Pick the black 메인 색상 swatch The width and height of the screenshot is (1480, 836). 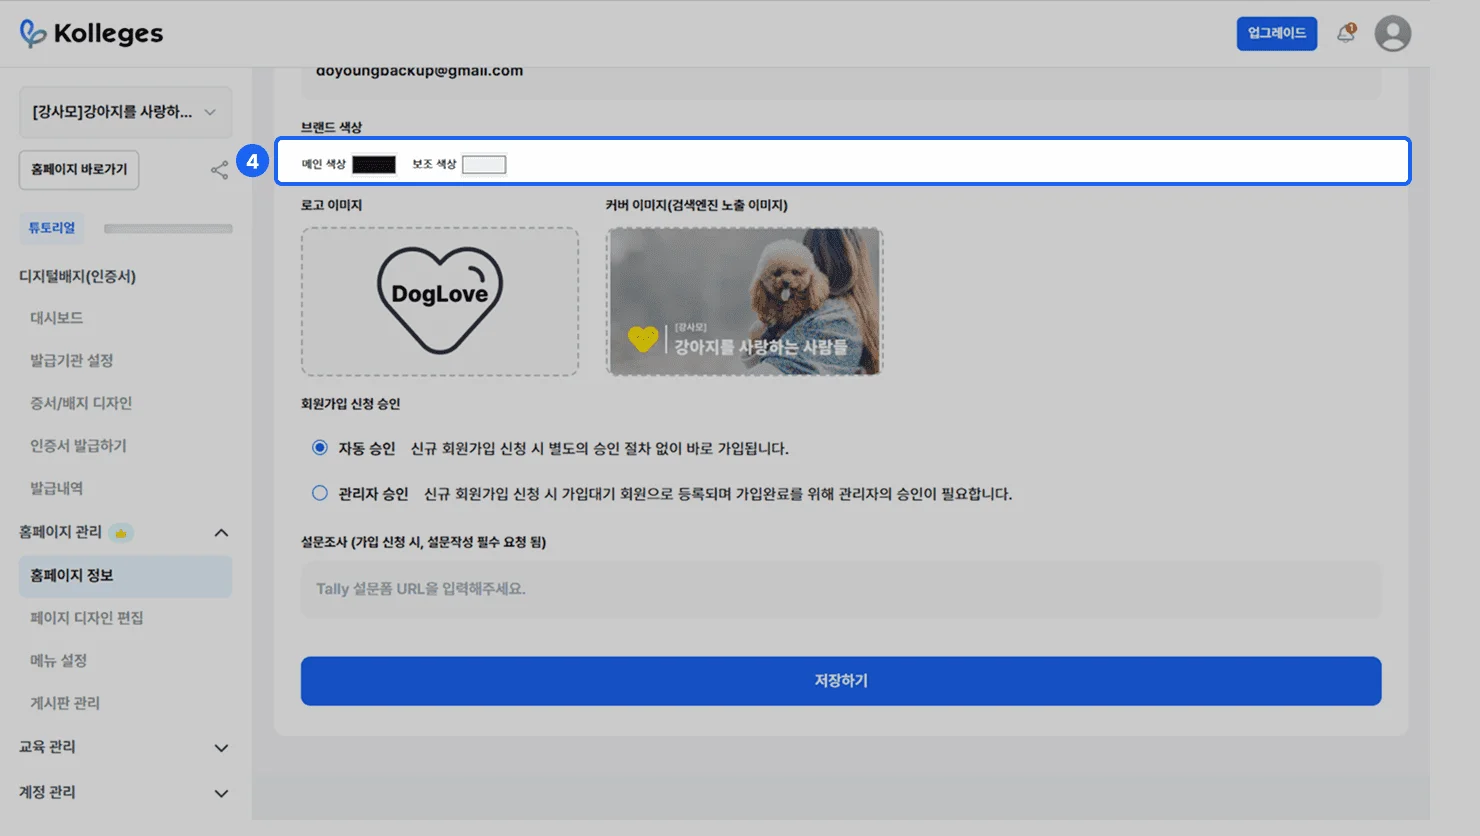coord(374,165)
